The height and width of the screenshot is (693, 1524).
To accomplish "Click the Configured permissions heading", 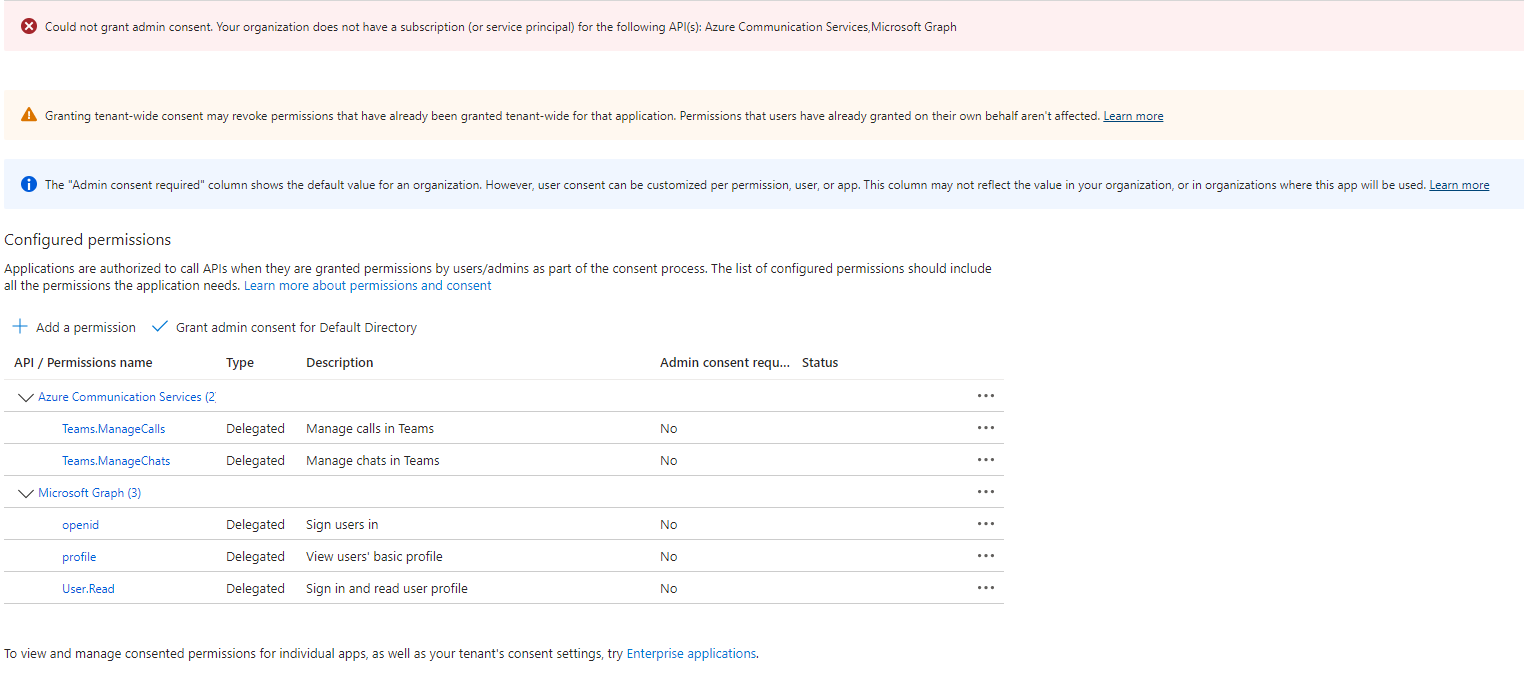I will [x=88, y=240].
